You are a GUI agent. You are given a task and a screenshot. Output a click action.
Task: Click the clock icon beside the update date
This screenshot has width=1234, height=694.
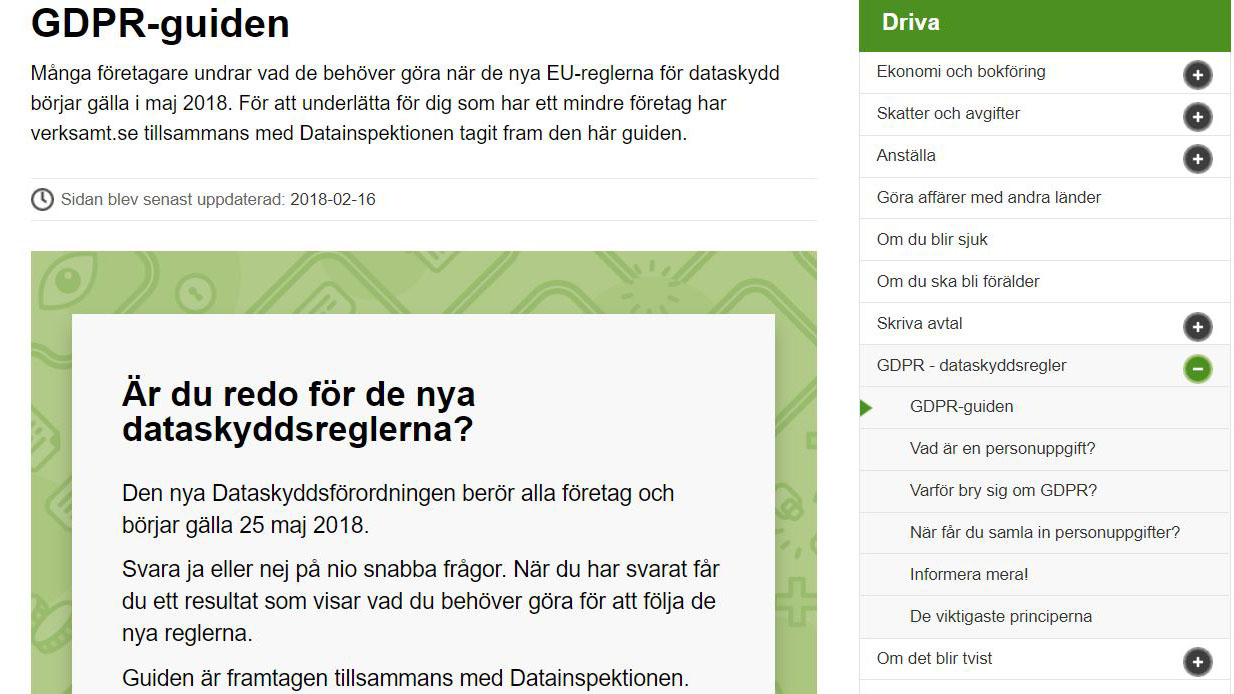pyautogui.click(x=41, y=199)
